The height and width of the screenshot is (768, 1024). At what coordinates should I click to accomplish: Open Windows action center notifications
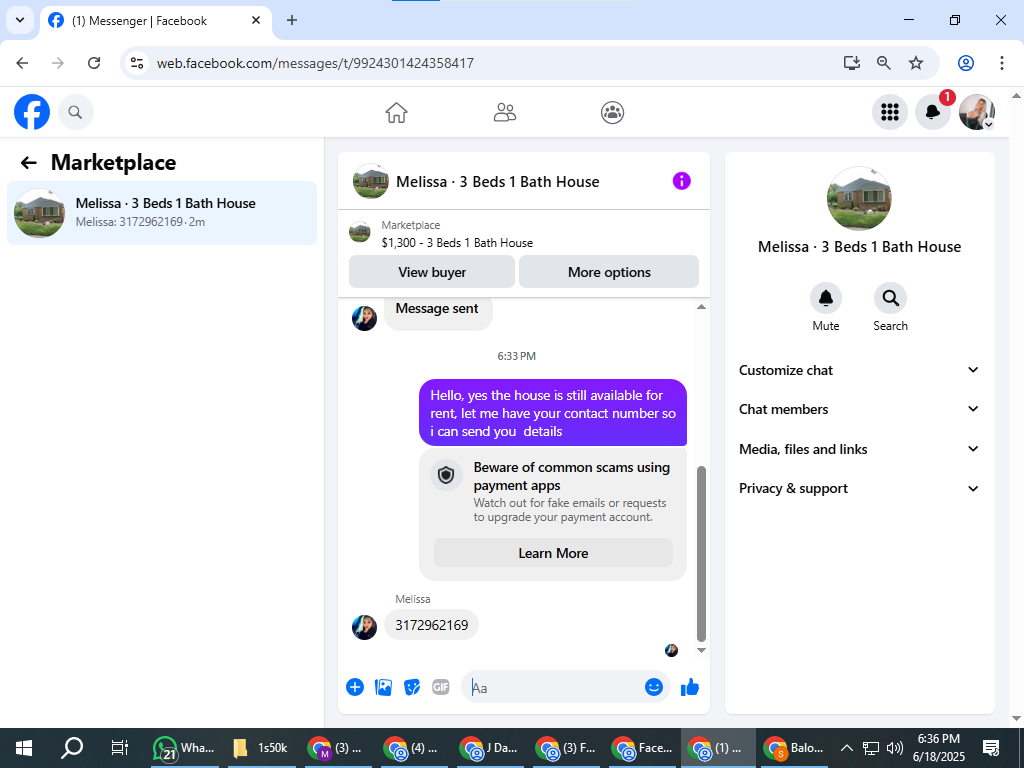[991, 748]
